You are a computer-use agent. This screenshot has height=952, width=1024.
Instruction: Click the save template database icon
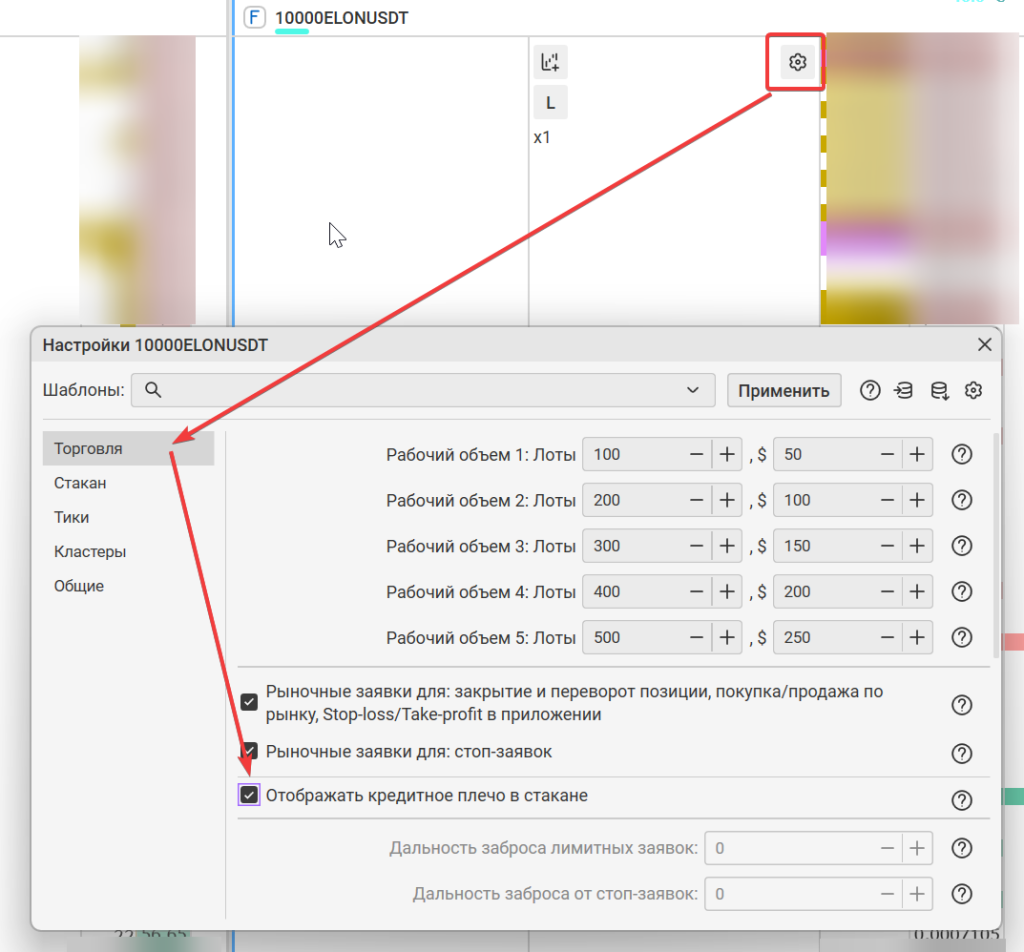point(939,390)
